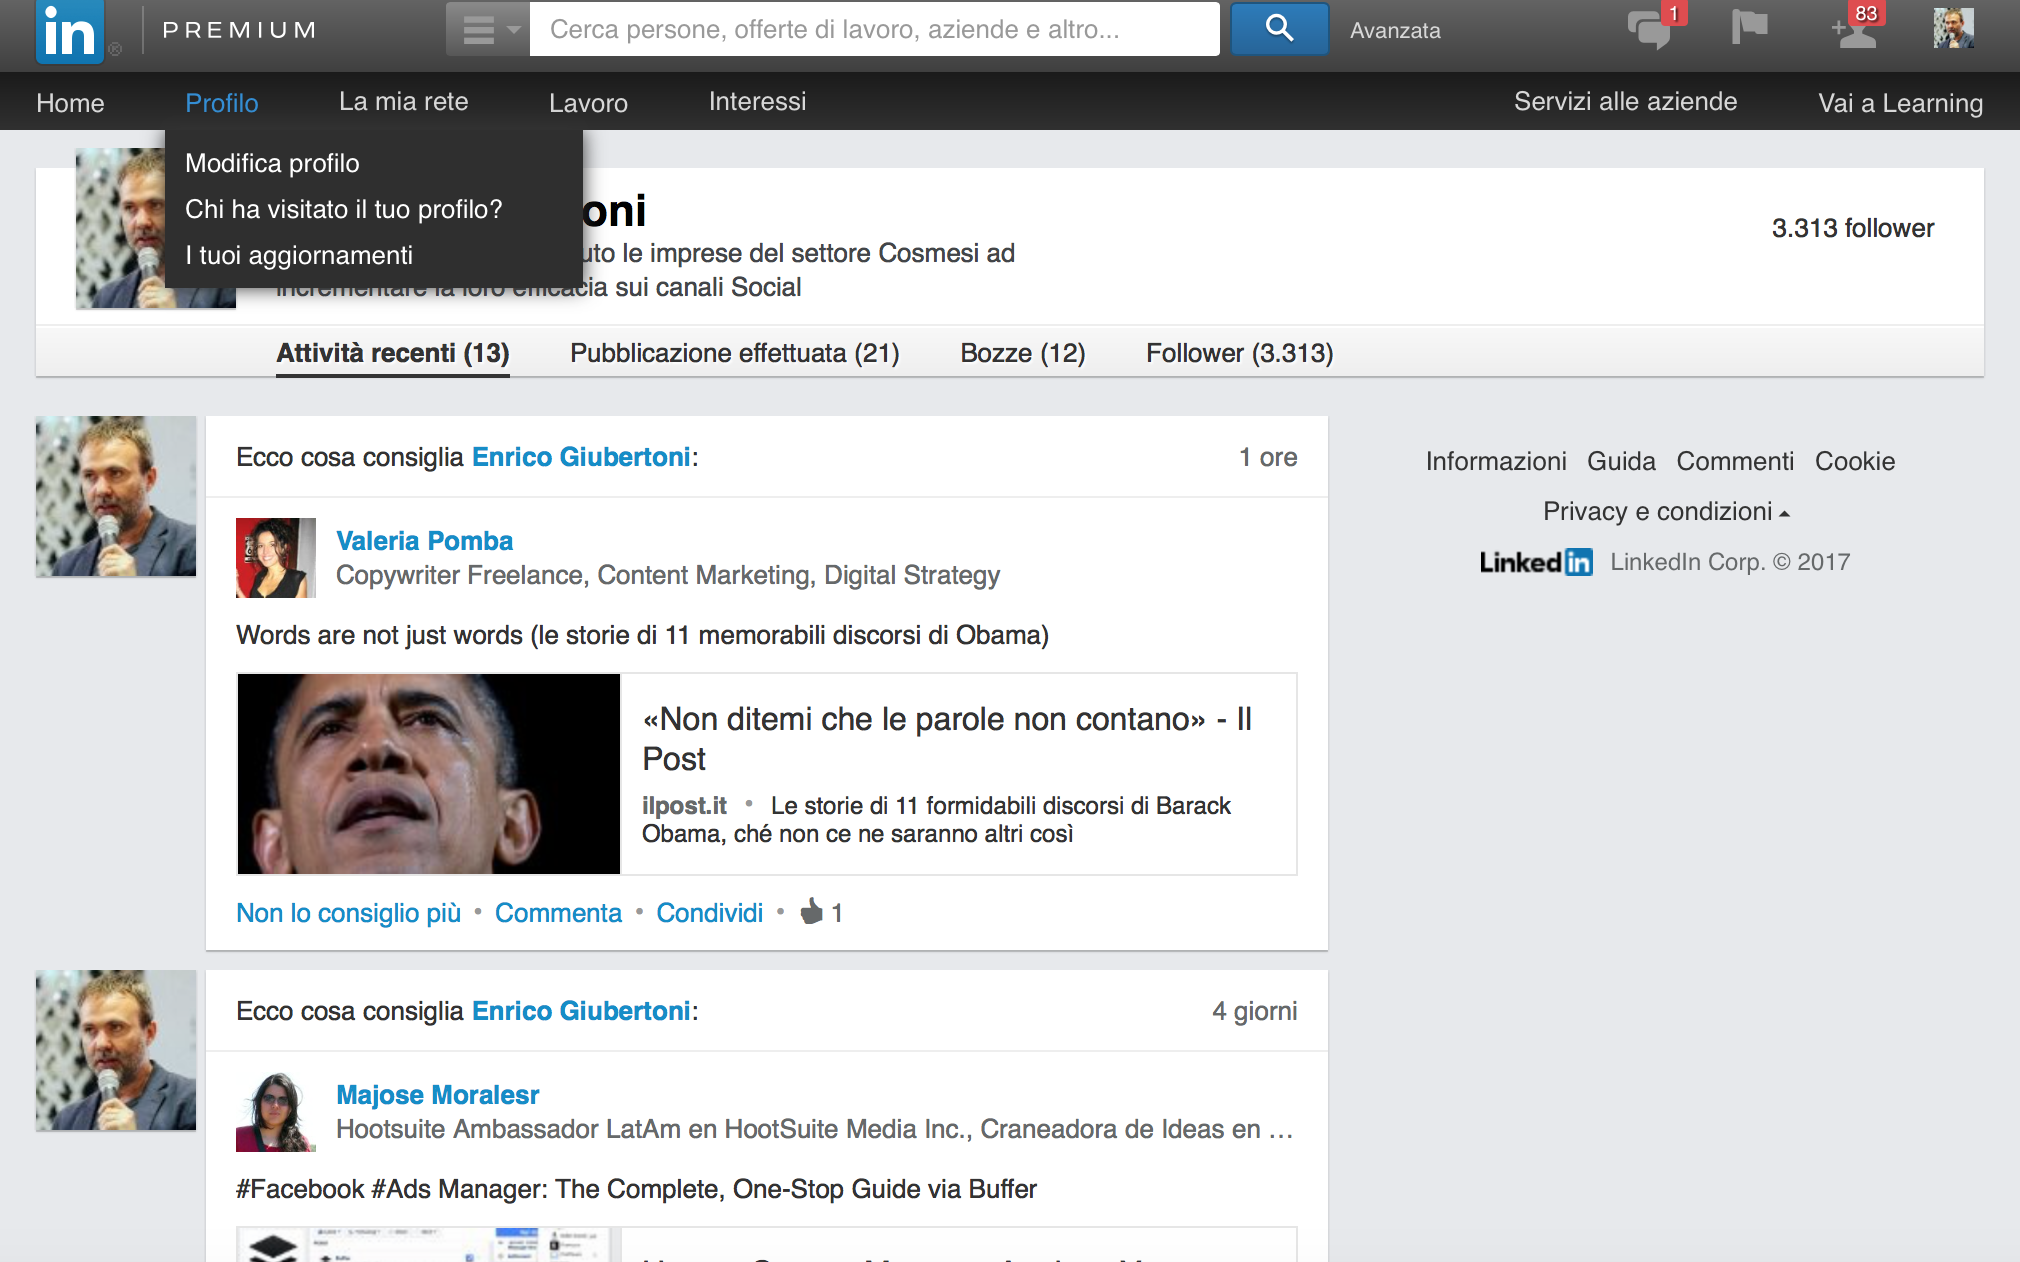Click the profile avatar in top bar

(x=1953, y=29)
